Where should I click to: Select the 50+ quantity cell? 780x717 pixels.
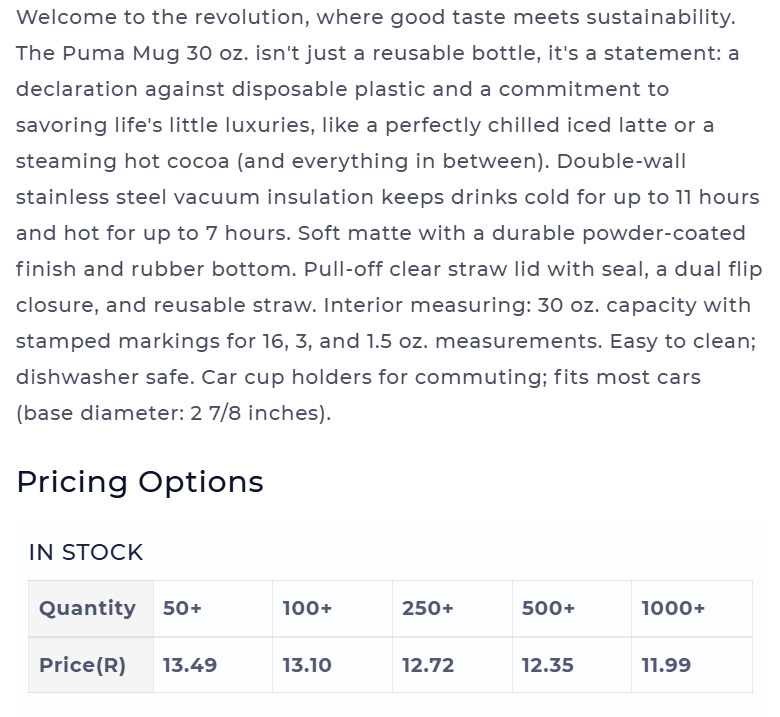213,608
